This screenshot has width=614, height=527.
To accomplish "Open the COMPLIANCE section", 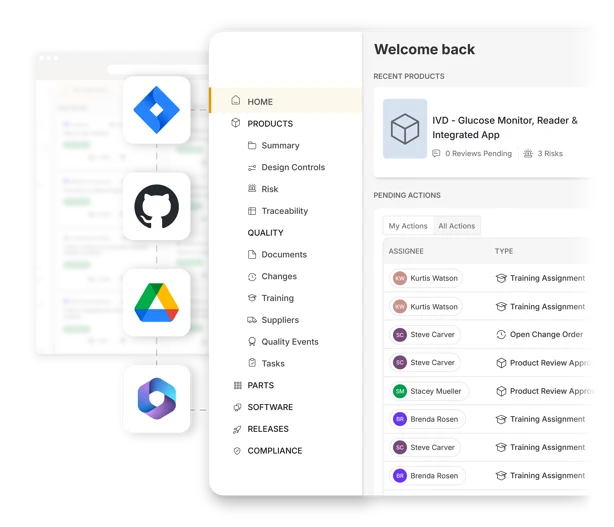I will [x=274, y=451].
